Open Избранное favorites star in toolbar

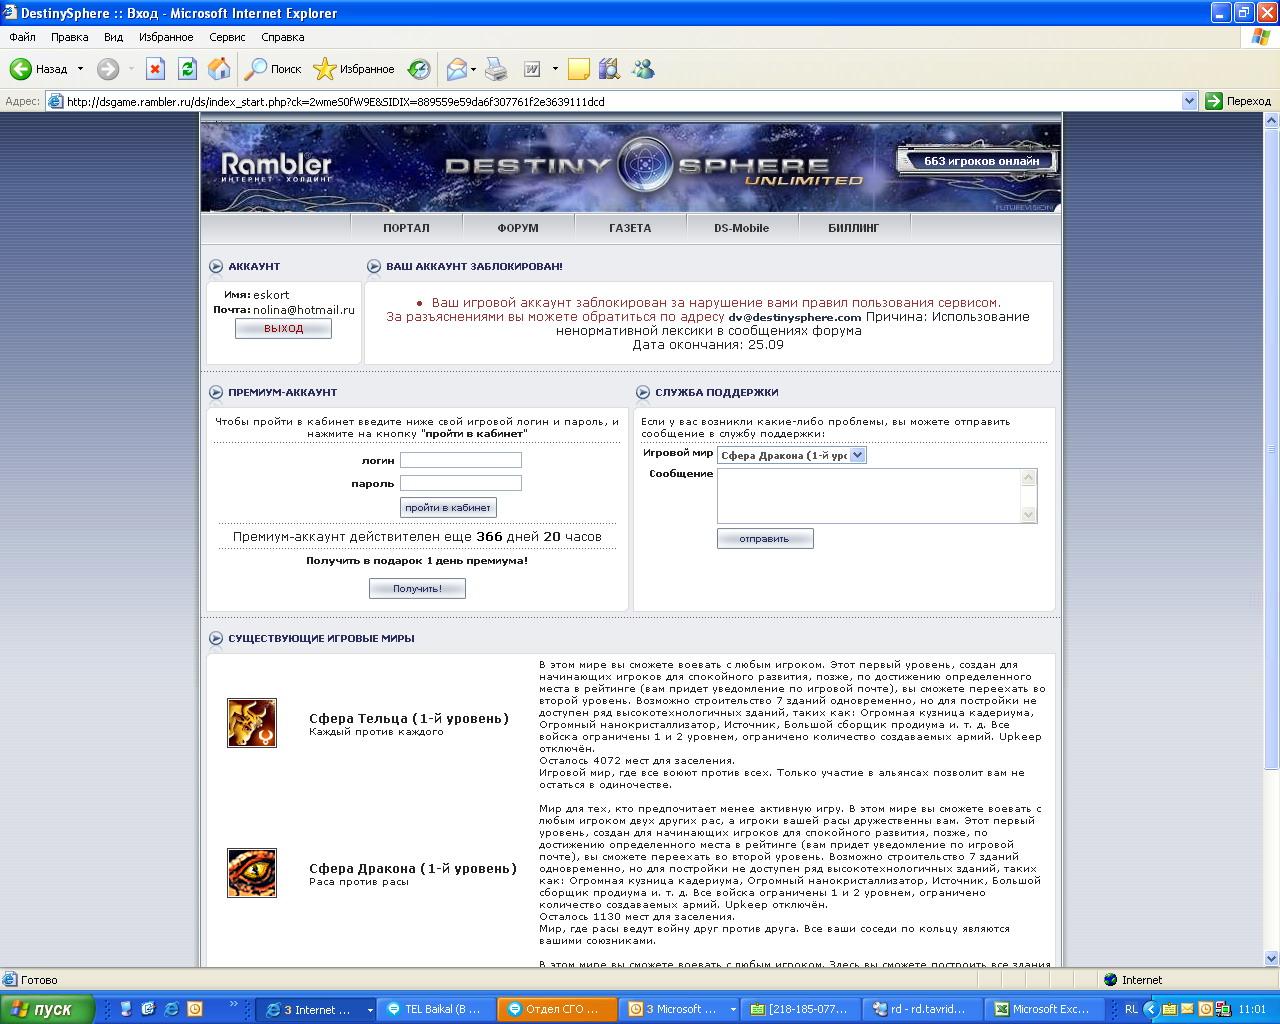(354, 69)
